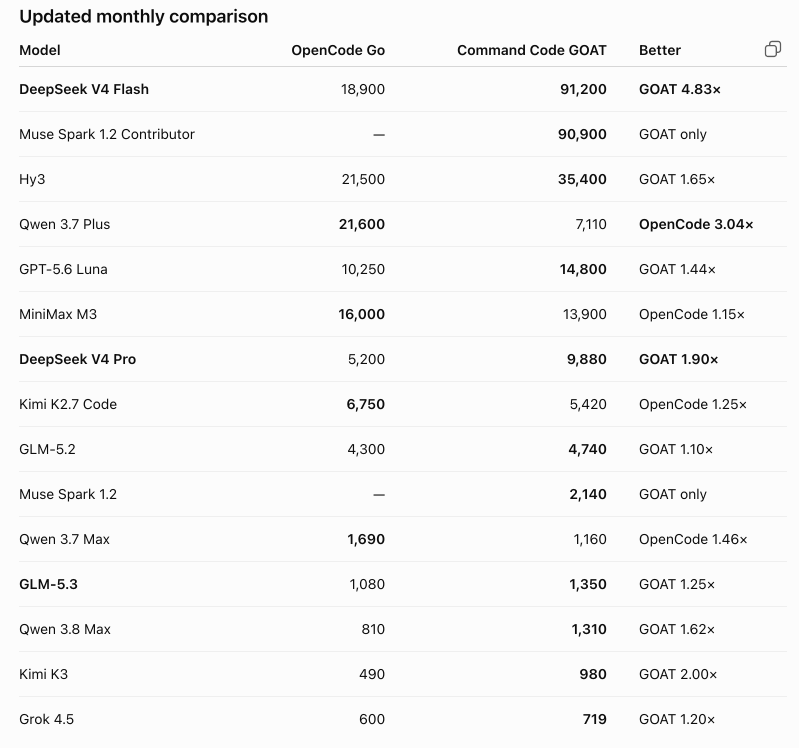Viewport: 799px width, 748px height.
Task: Select the OpenCode 3.04× result cell
Action: coord(696,224)
